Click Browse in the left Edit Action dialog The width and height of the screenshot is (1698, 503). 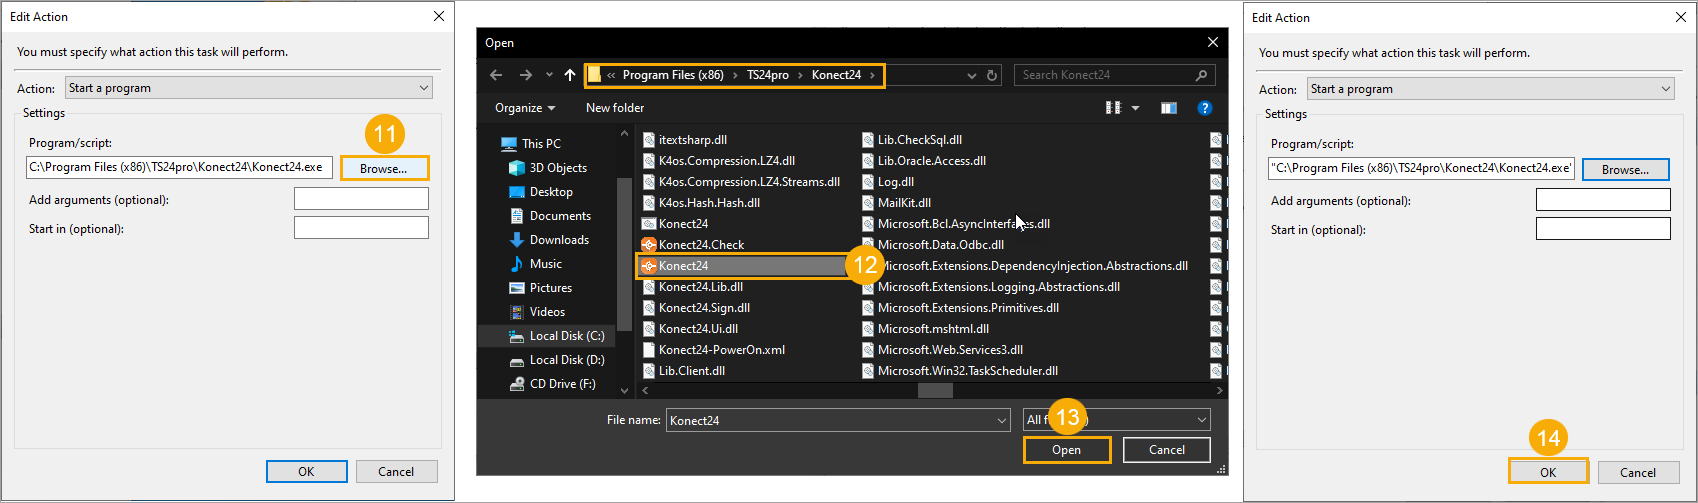[x=384, y=168]
